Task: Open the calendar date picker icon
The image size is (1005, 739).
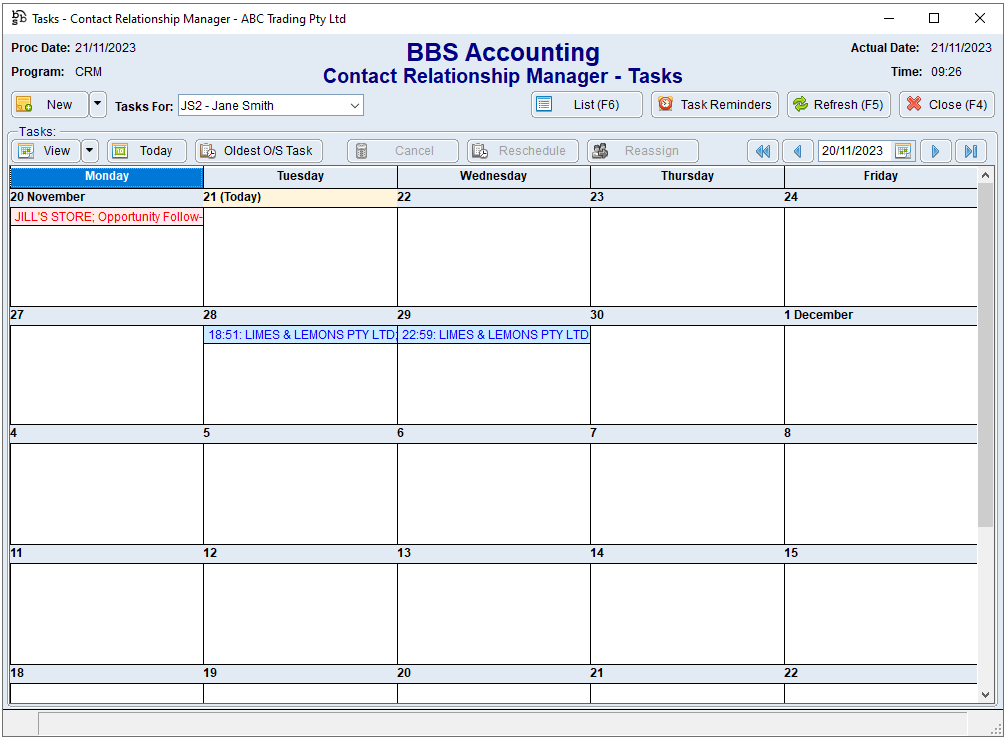Action: coord(902,150)
